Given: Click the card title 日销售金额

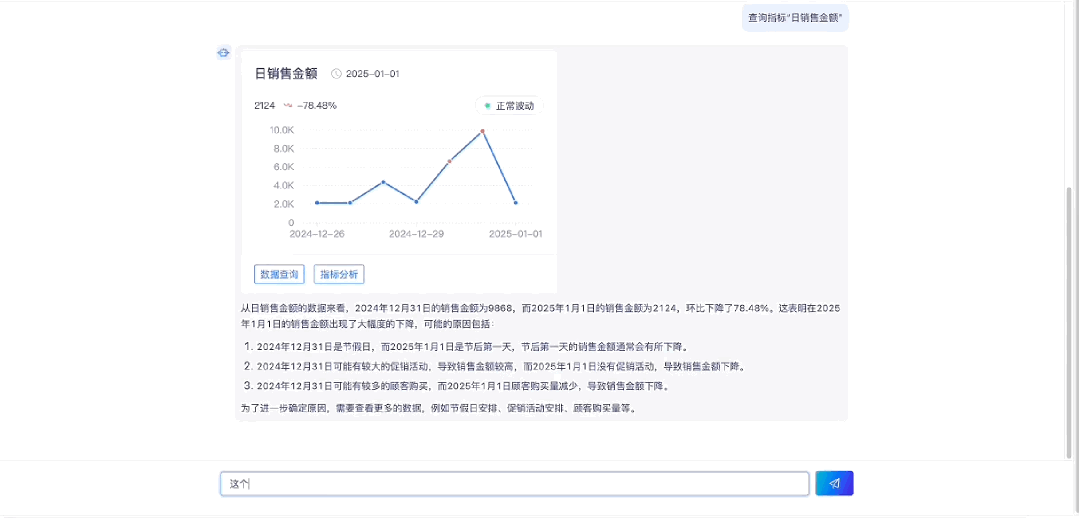Looking at the screenshot, I should 286,74.
